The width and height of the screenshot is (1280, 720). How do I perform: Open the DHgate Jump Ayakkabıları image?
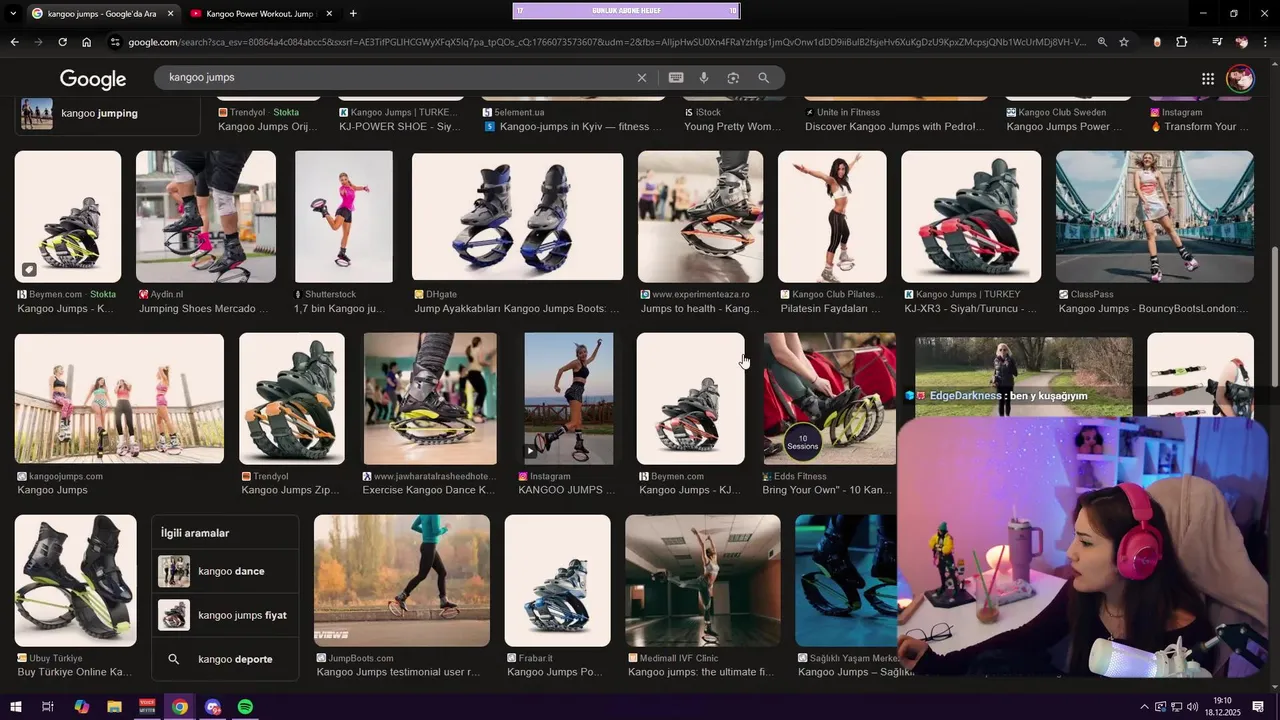(517, 217)
